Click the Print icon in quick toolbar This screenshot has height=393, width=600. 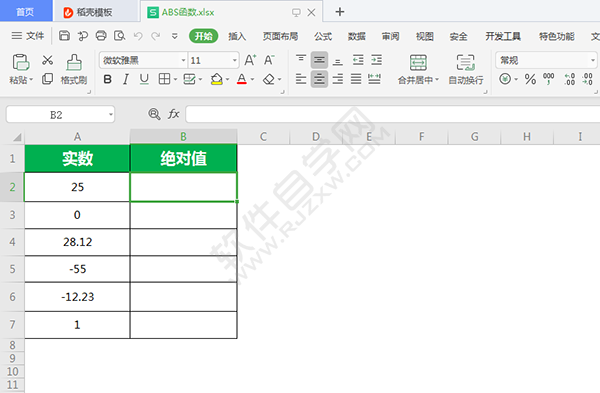[x=101, y=36]
